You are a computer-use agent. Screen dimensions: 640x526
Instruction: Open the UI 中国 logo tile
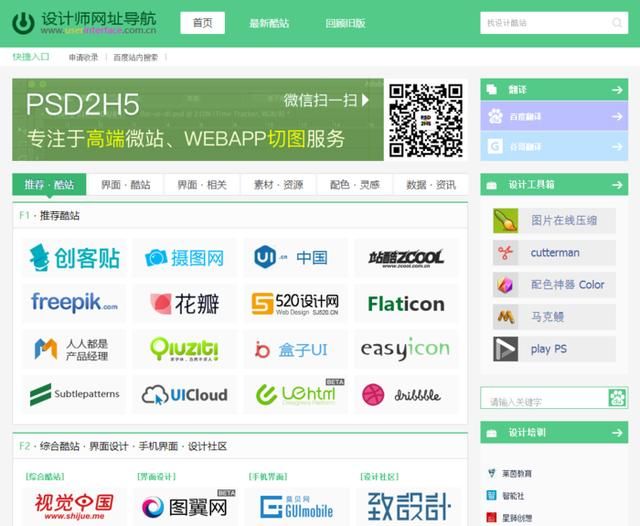click(296, 258)
